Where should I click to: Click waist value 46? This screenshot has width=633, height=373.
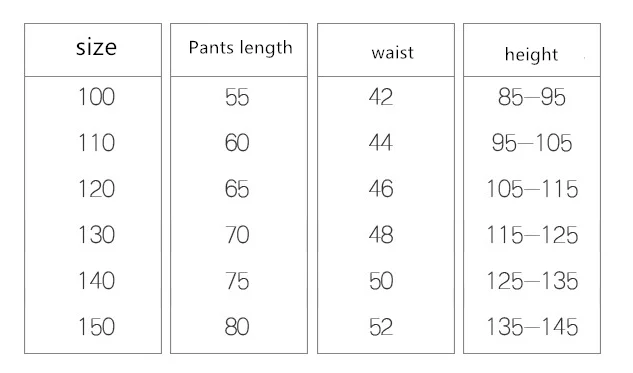click(381, 189)
